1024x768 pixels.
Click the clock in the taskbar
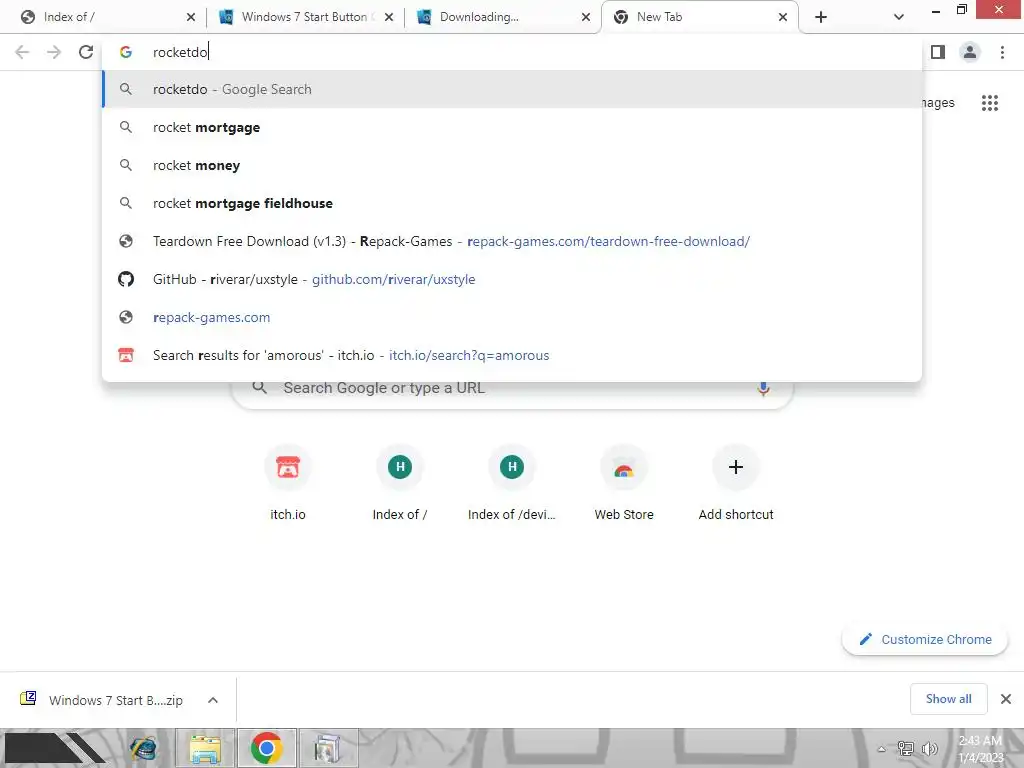[980, 749]
